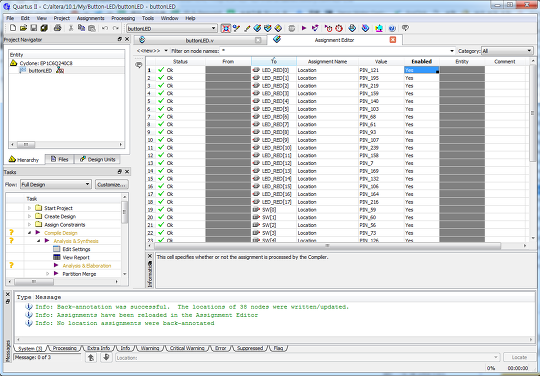540x376 pixels.
Task: Click the highlighted toolbar icon next to project dropdown
Action: 226,28
